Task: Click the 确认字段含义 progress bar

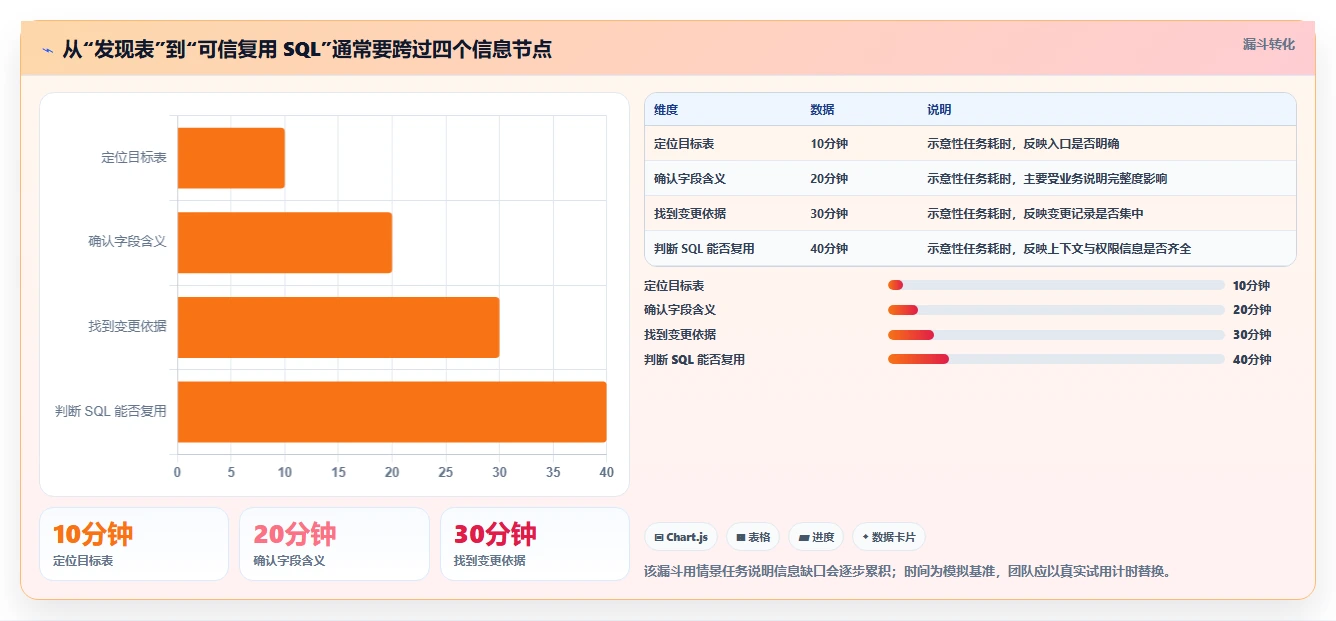Action: [1056, 310]
